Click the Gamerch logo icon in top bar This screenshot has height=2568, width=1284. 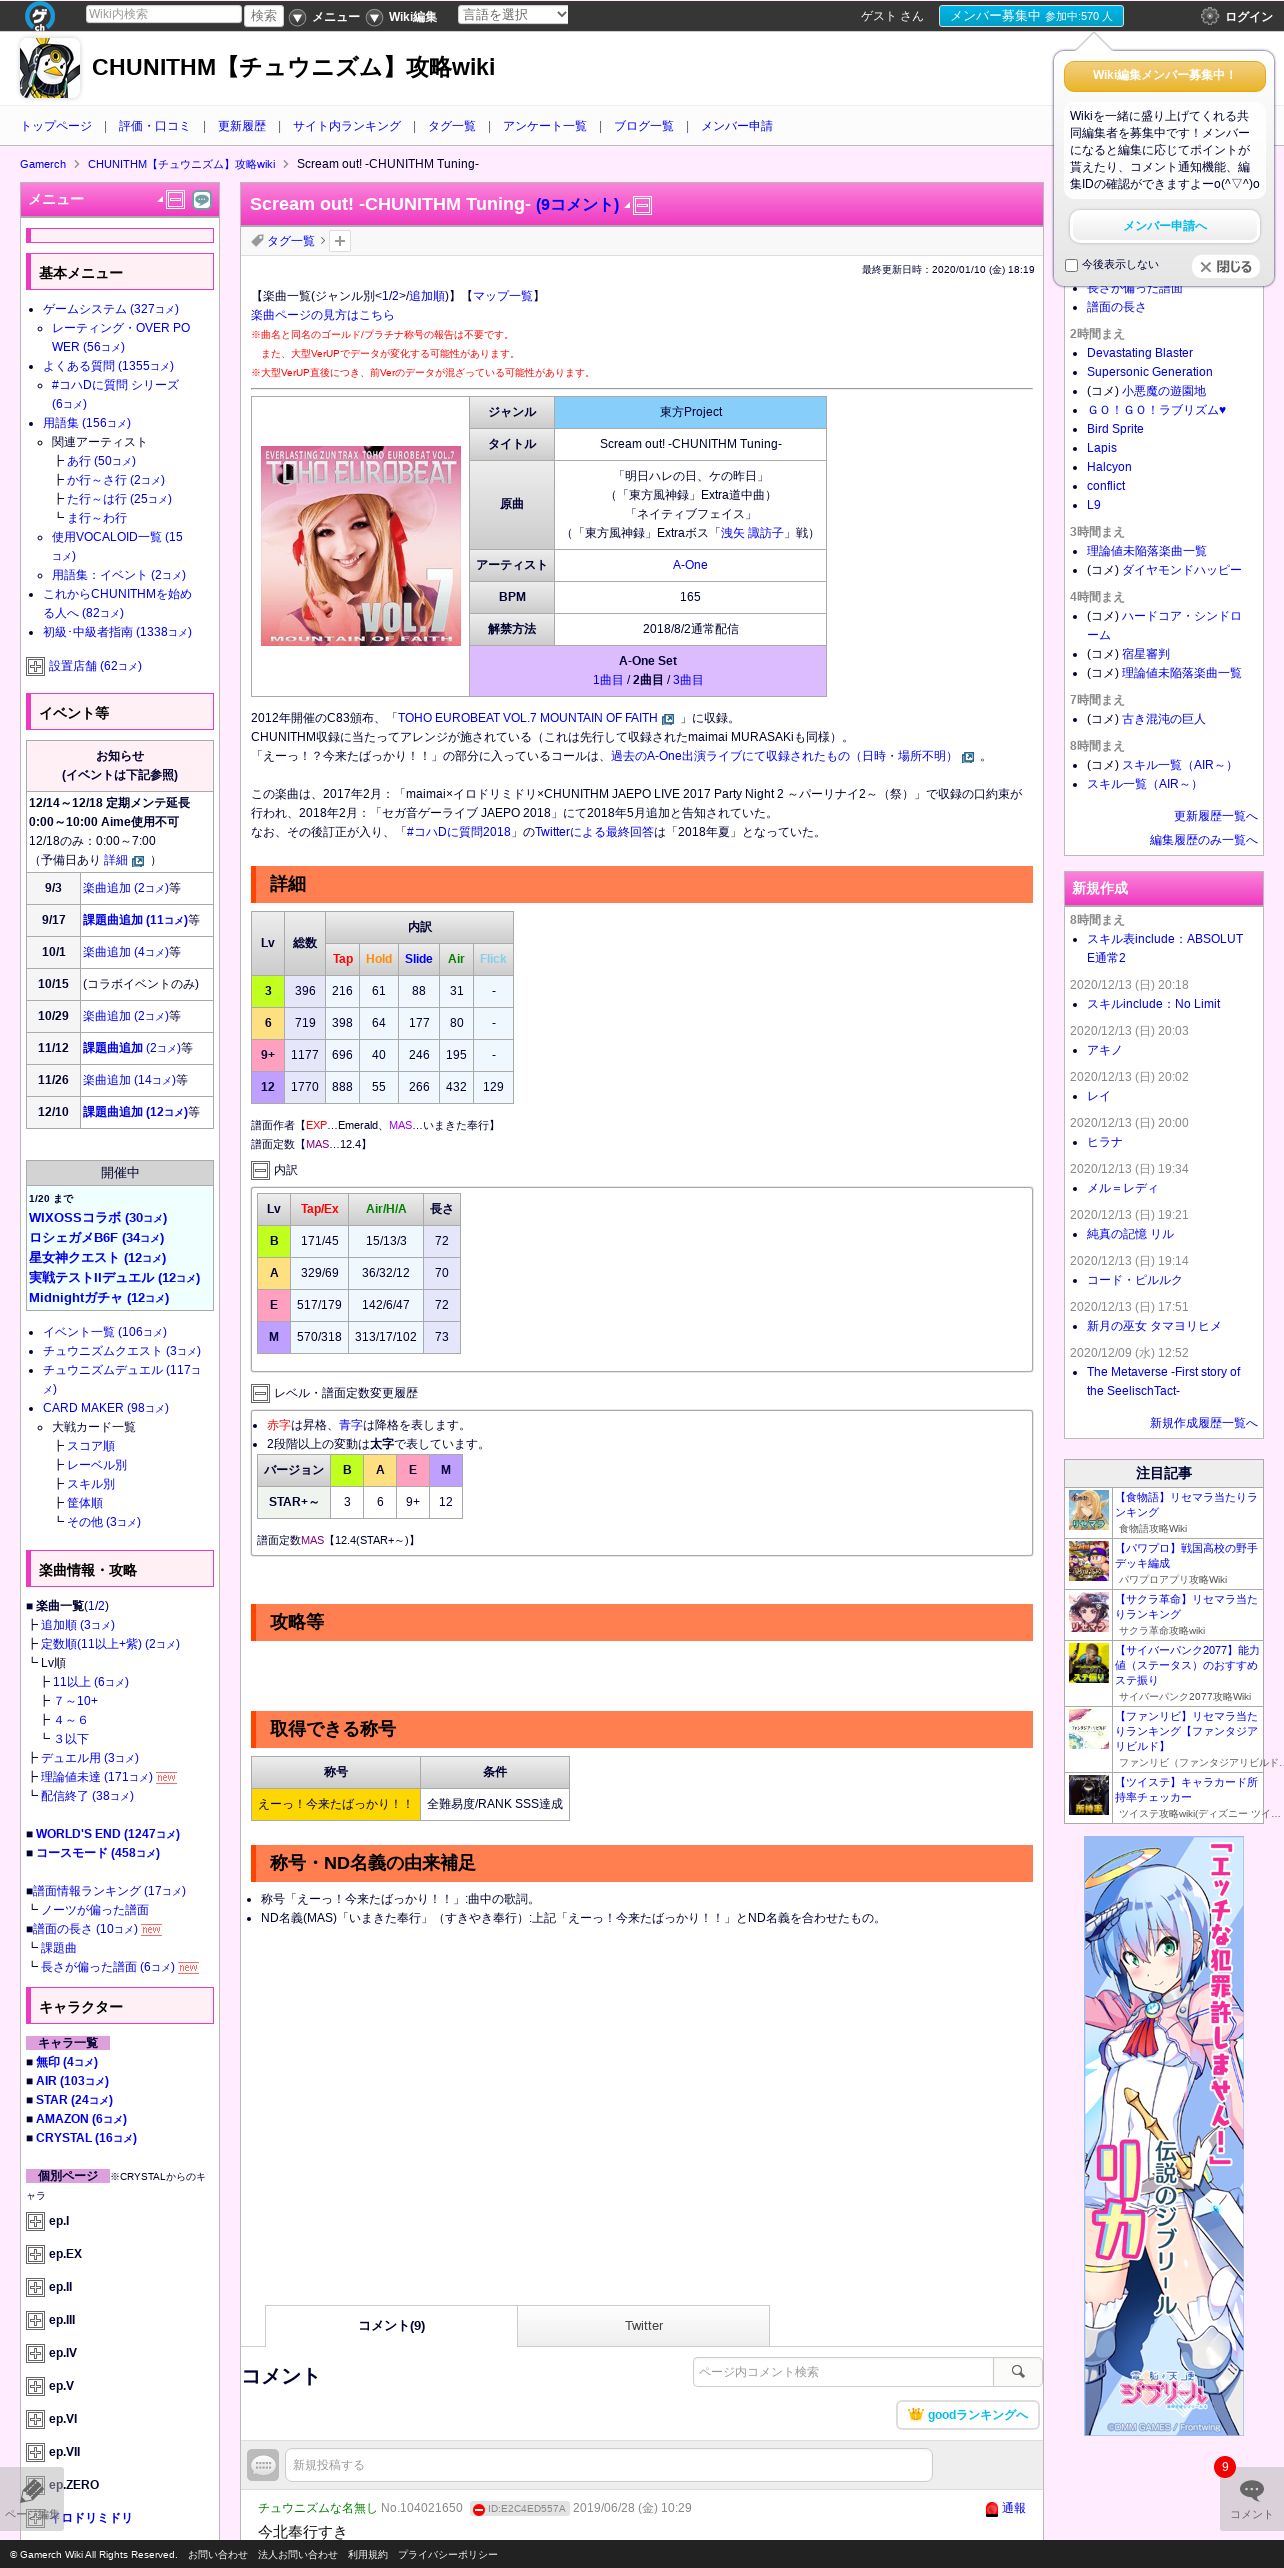(40, 15)
